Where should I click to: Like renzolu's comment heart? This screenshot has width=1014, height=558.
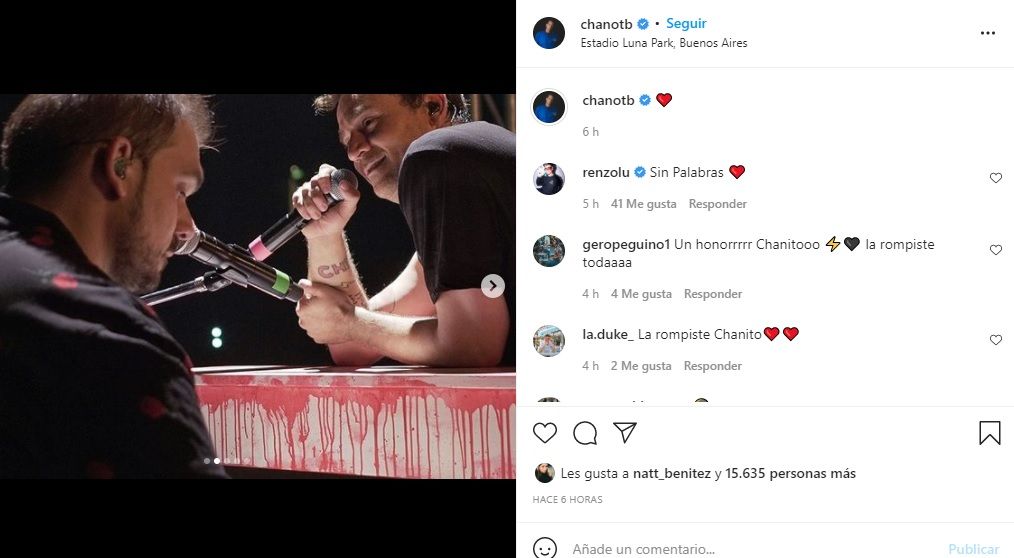pos(996,178)
